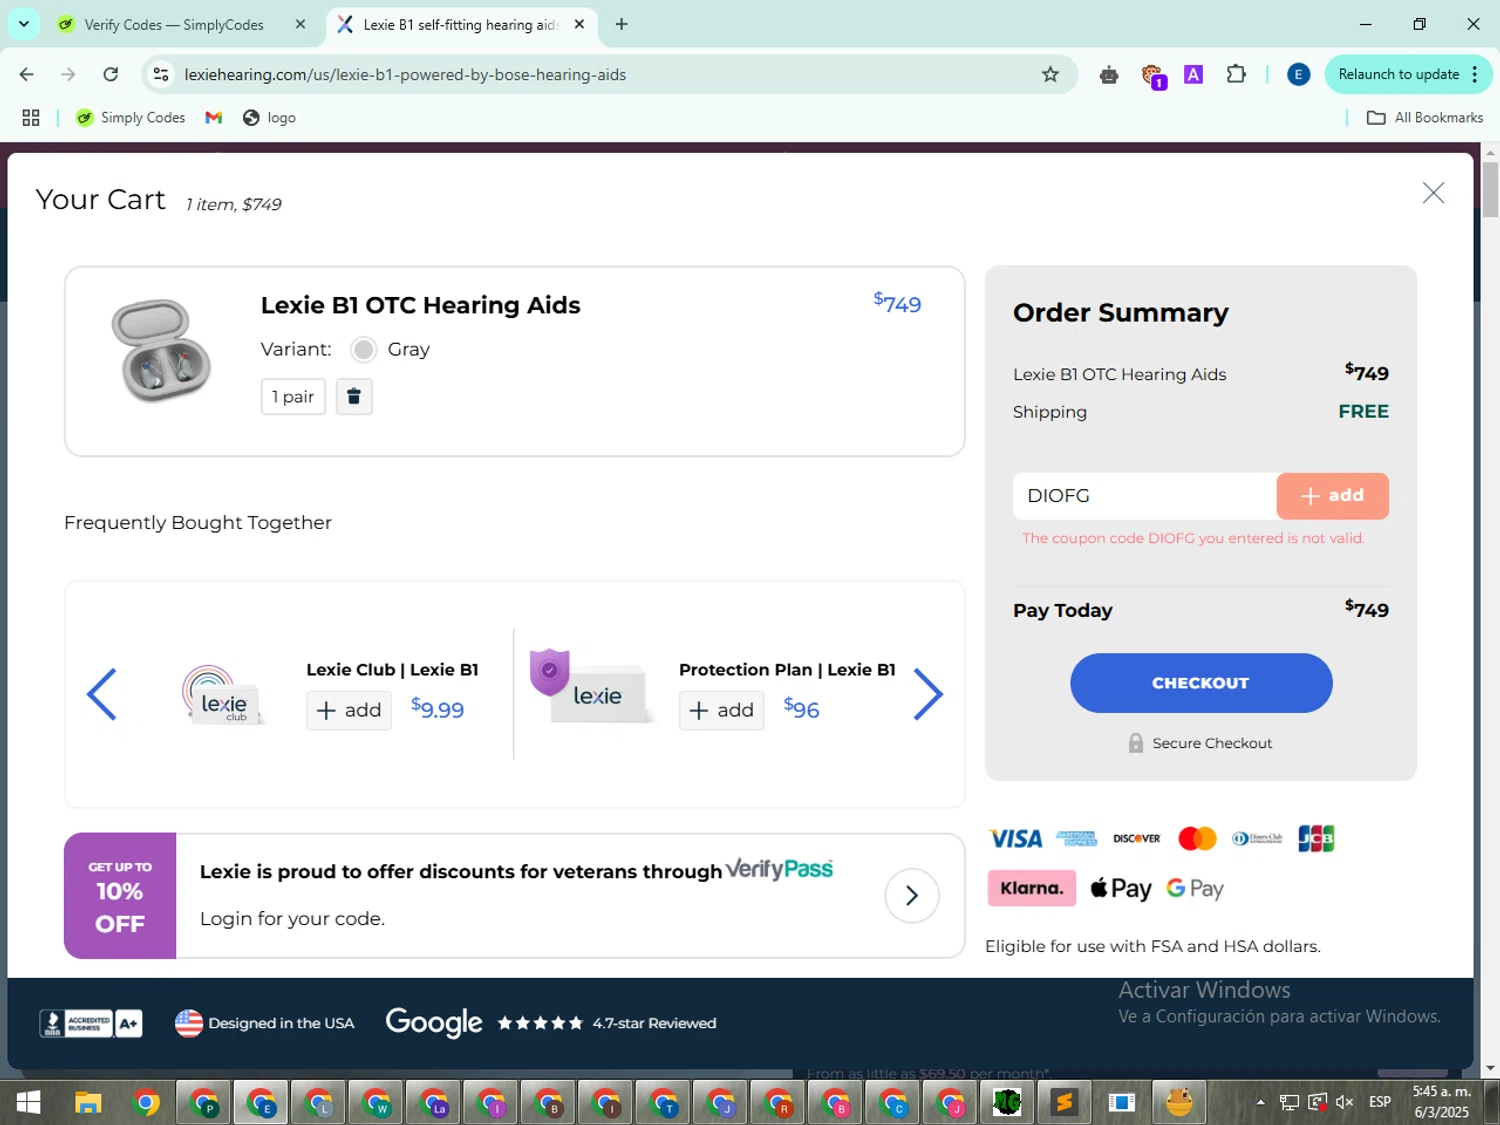Click the Apple Pay logo

pos(1121,888)
